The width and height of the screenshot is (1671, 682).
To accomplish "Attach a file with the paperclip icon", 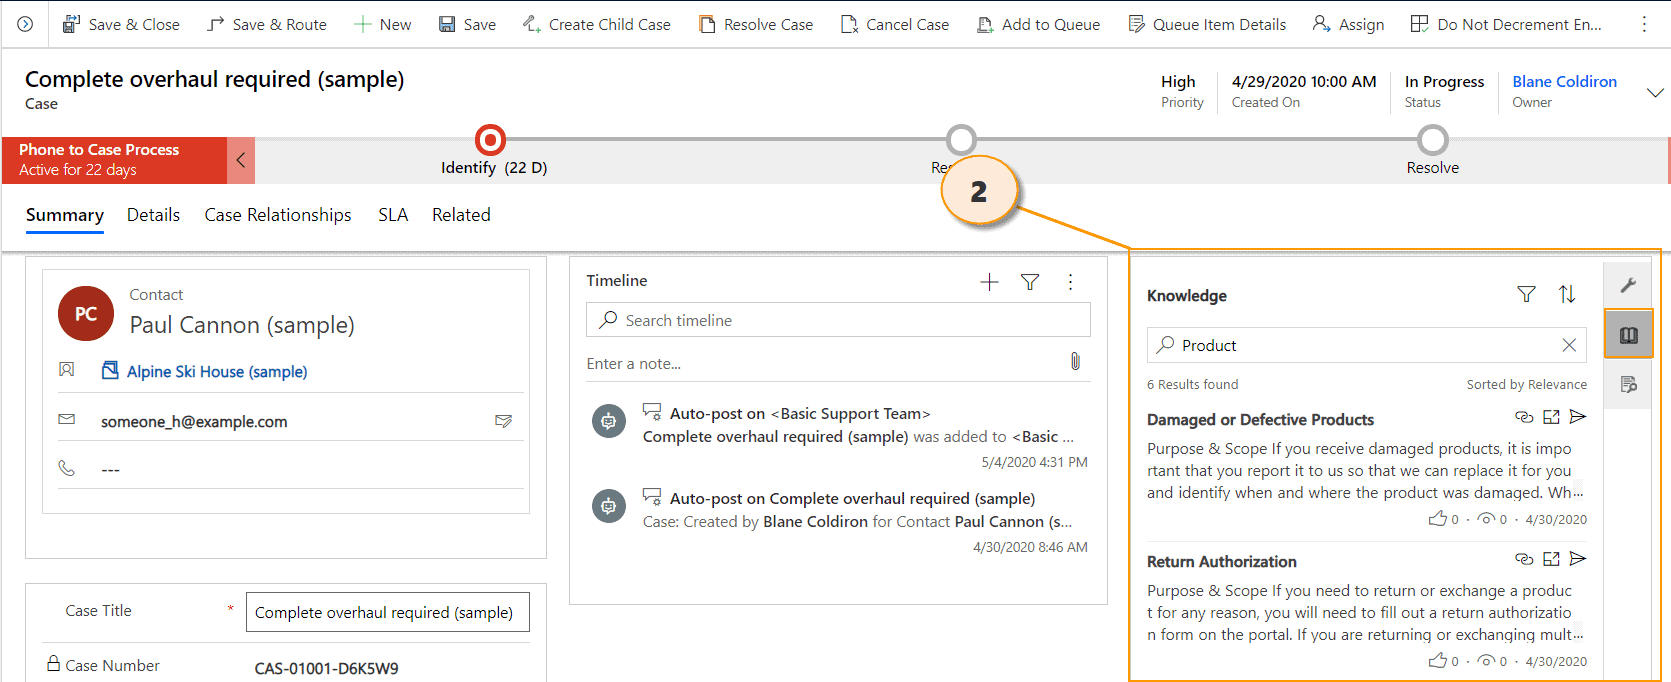I will click(x=1075, y=362).
